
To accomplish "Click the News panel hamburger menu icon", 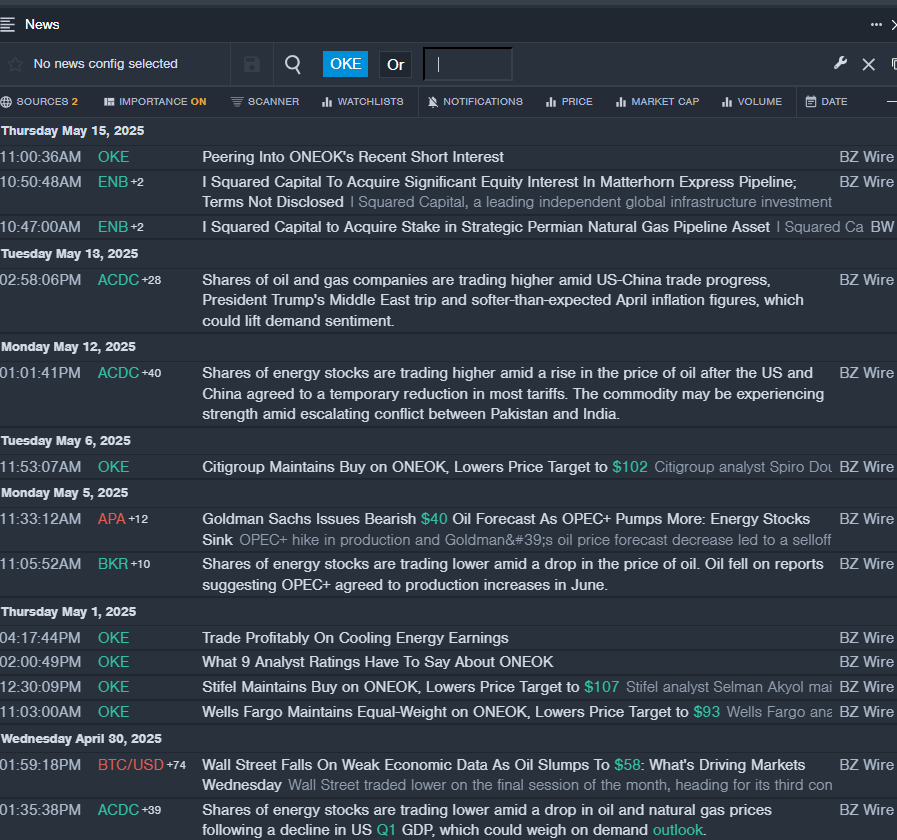I will coord(7,24).
